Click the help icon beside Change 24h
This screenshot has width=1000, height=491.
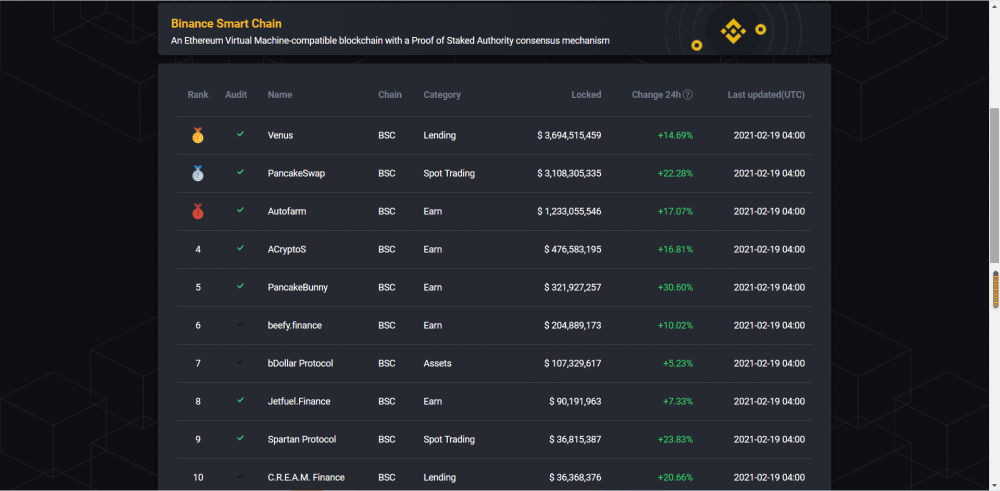(x=688, y=95)
